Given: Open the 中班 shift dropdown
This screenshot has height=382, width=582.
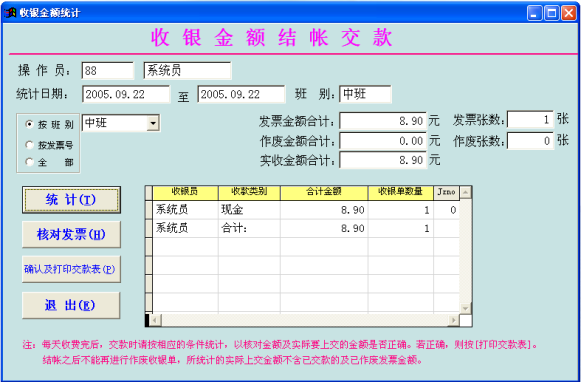Looking at the screenshot, I should pos(153,123).
